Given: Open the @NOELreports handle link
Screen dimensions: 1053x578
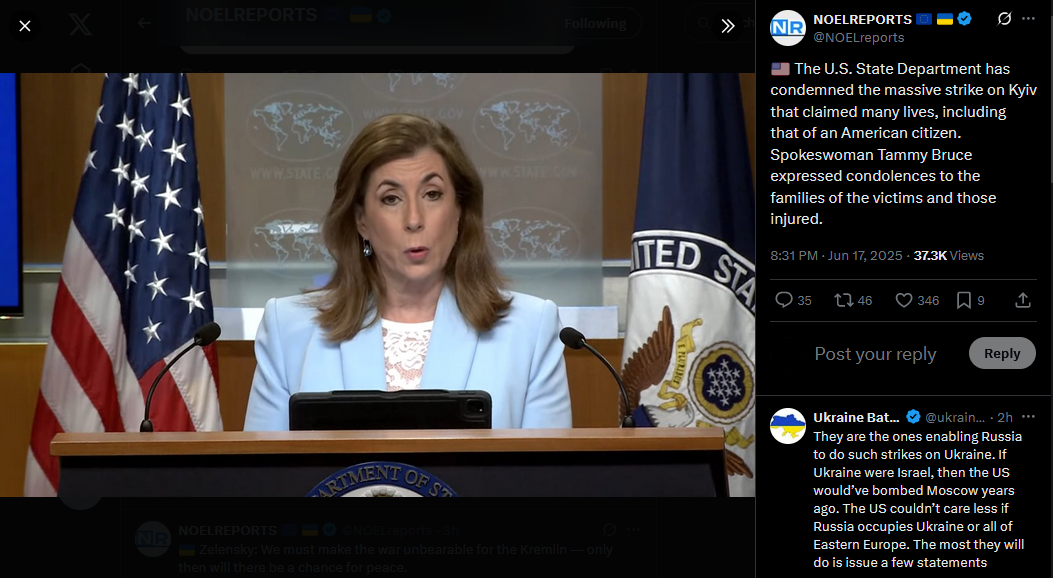Looking at the screenshot, I should (858, 38).
